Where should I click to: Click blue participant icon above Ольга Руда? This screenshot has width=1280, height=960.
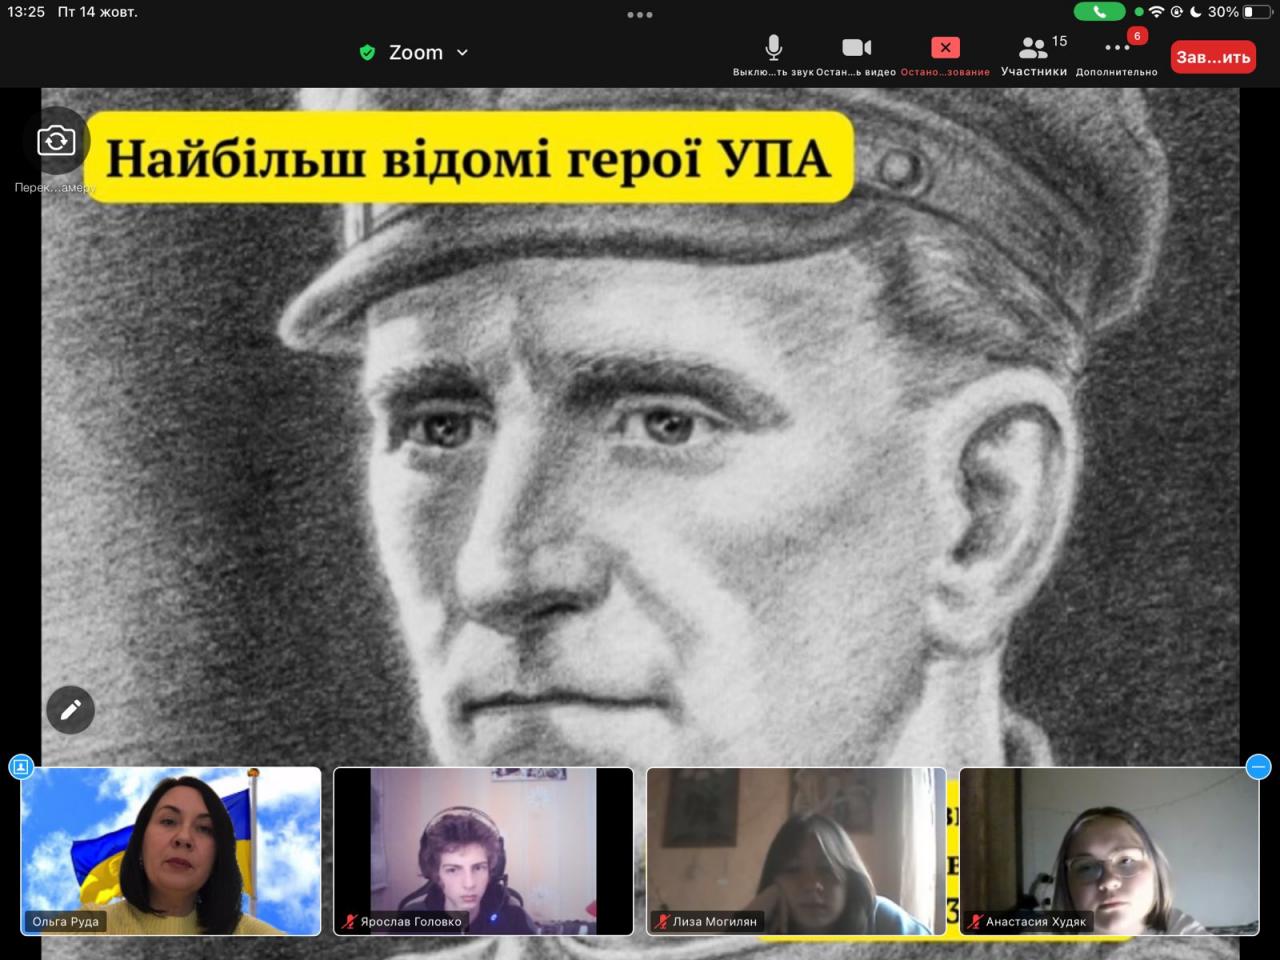21,767
